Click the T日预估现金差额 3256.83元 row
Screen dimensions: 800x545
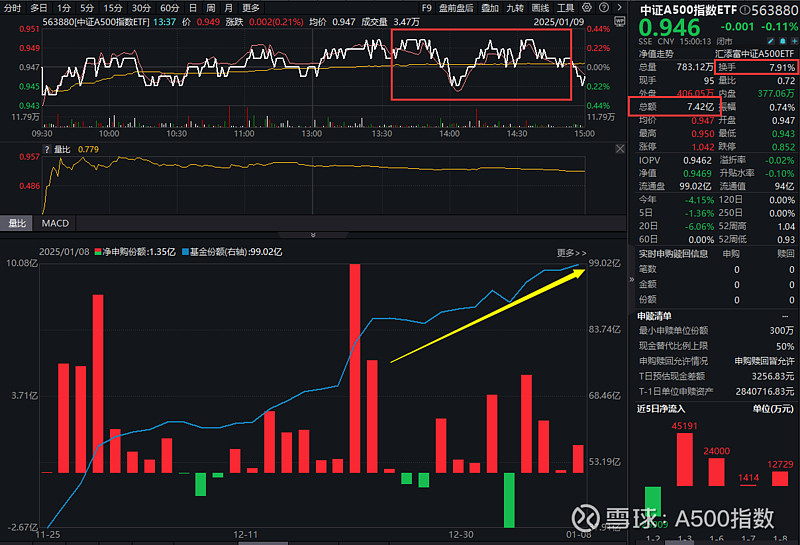716,376
